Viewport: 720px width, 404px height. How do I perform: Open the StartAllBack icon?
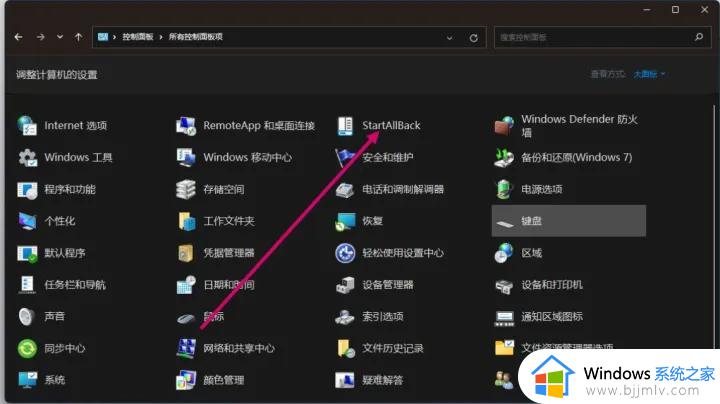[x=345, y=125]
